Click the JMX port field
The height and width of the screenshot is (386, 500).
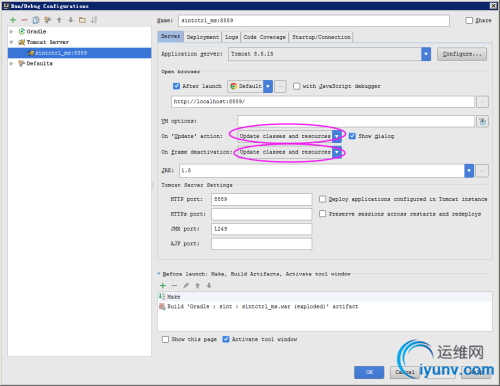262,229
